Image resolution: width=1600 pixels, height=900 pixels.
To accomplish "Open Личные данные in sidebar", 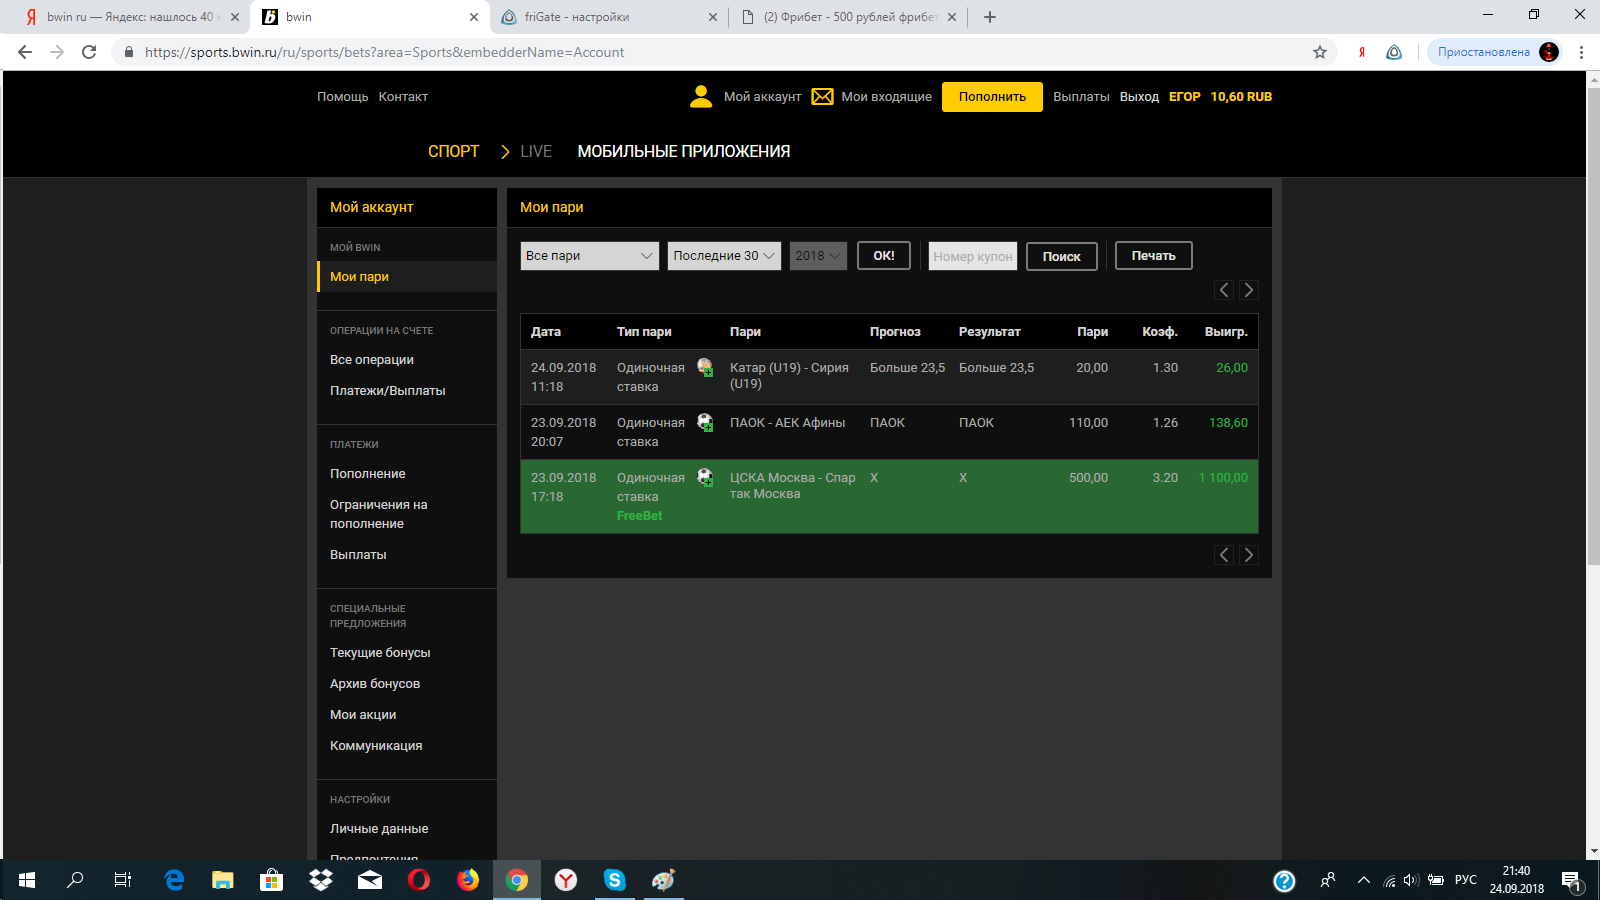I will (x=379, y=829).
